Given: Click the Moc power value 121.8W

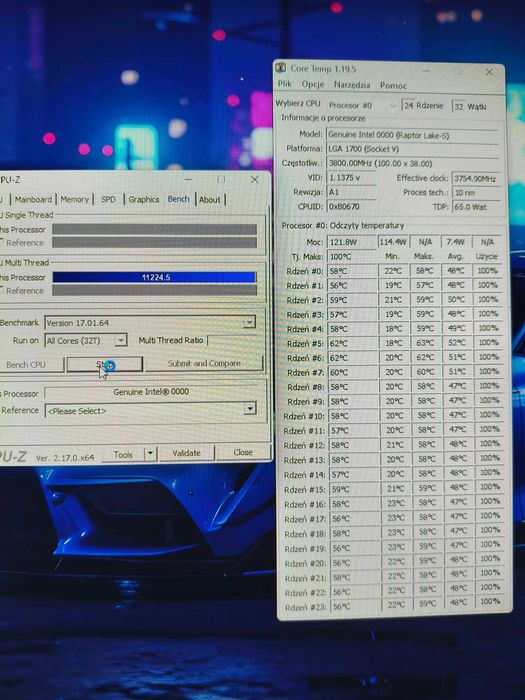Looking at the screenshot, I should coord(352,242).
